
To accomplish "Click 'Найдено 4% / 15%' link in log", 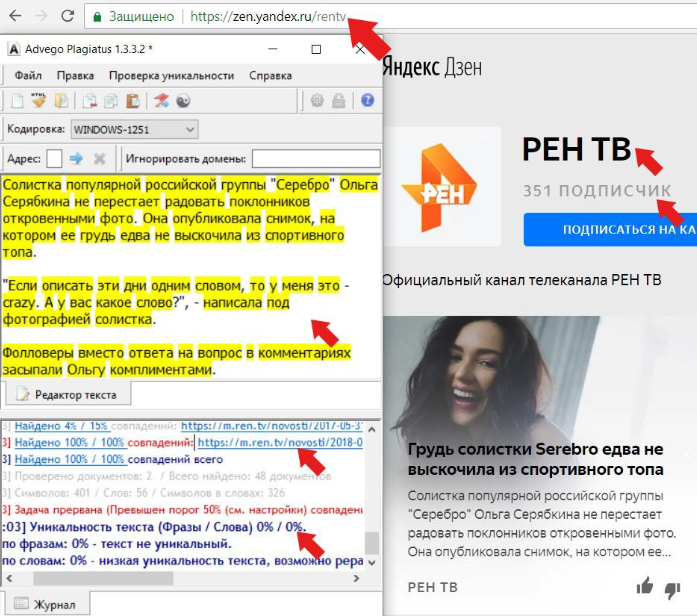I will pyautogui.click(x=61, y=426).
